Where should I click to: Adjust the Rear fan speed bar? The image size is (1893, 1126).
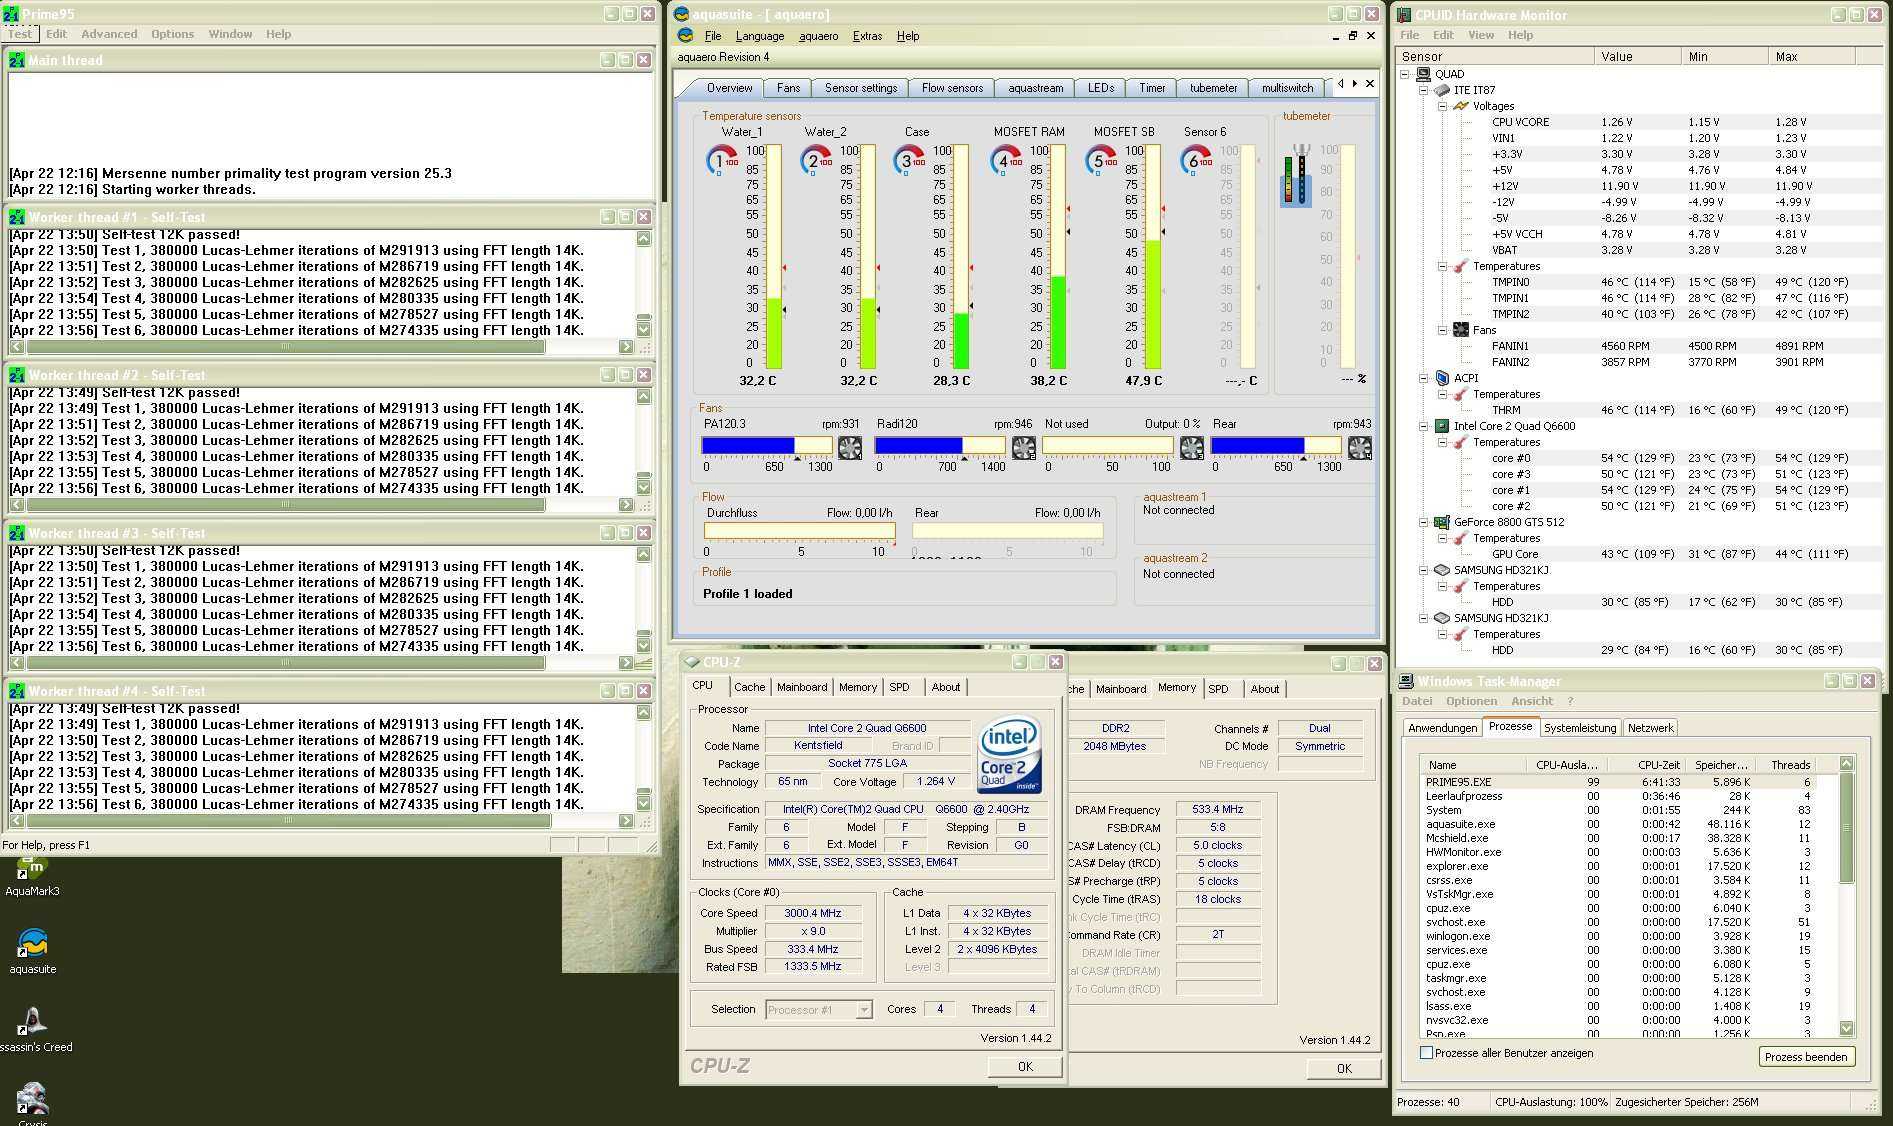(x=1276, y=446)
